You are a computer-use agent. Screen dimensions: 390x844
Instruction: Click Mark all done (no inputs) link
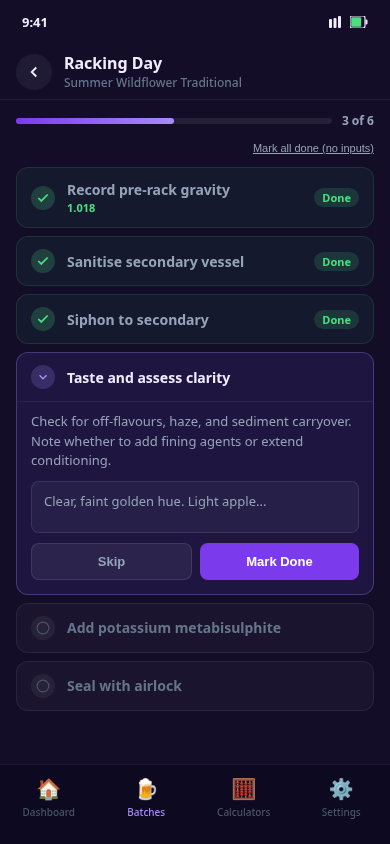(x=313, y=148)
